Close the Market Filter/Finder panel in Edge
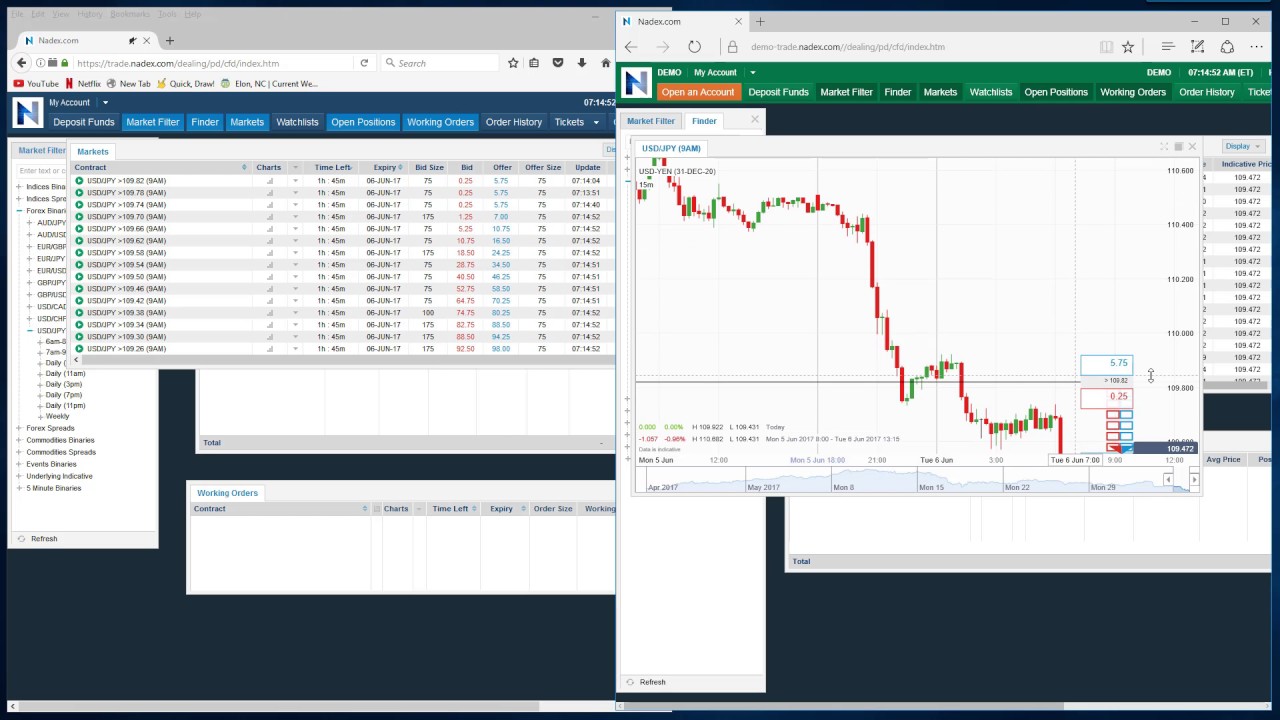Viewport: 1280px width, 720px height. (x=754, y=119)
